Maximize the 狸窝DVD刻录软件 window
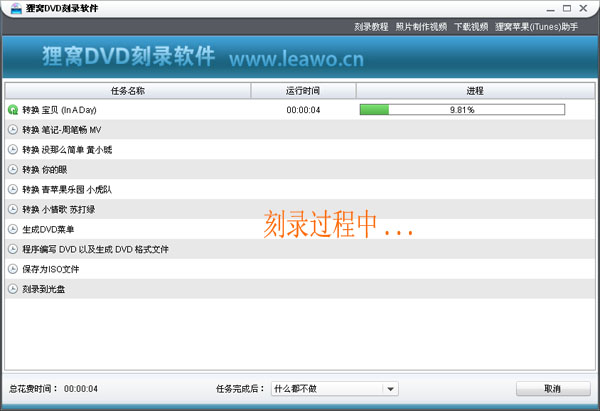 pos(567,8)
